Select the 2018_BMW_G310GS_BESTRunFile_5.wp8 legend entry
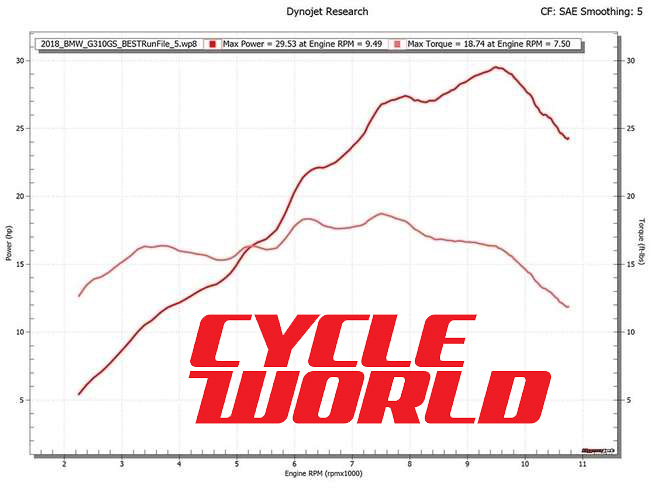The height and width of the screenshot is (491, 655). (117, 45)
